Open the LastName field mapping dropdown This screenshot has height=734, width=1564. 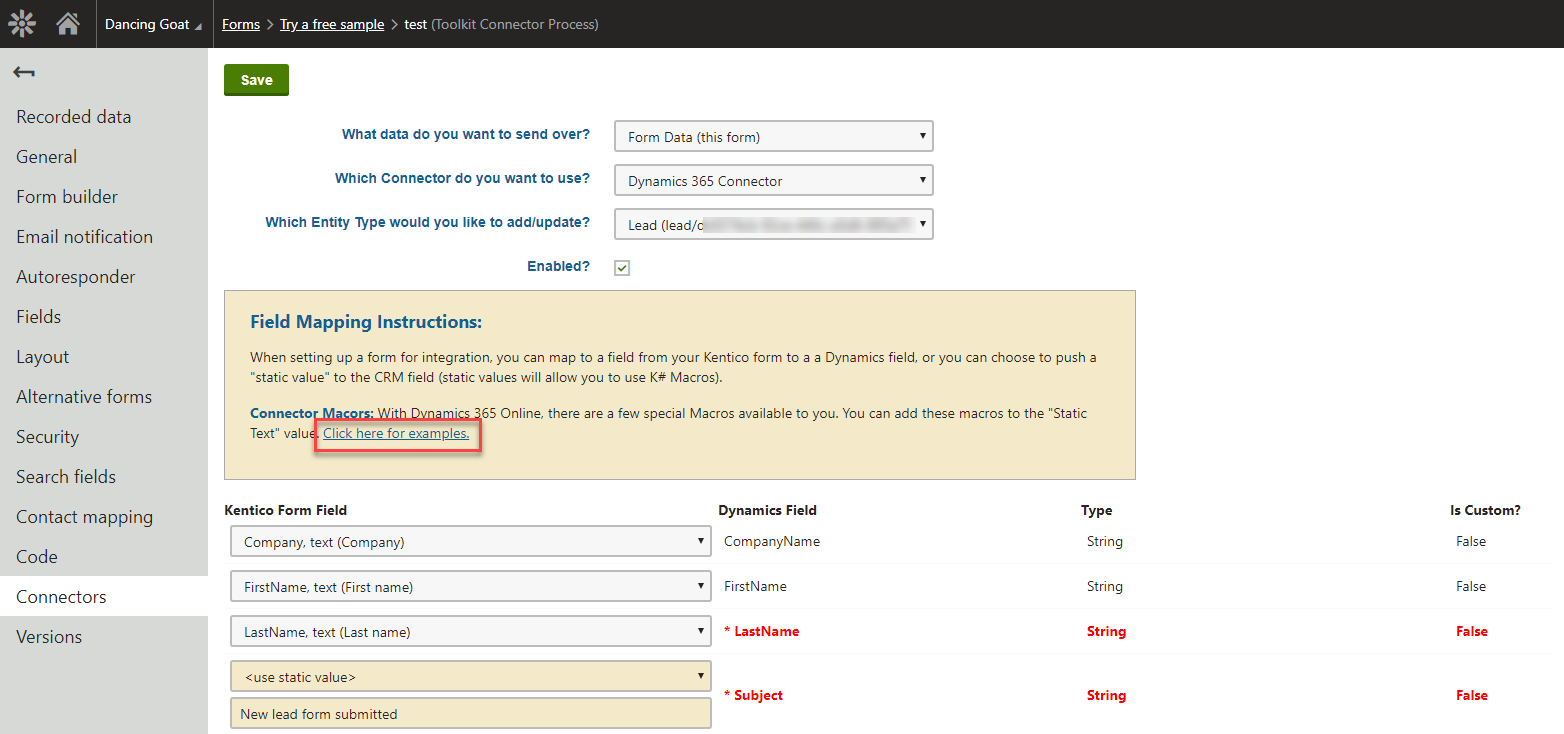(470, 631)
